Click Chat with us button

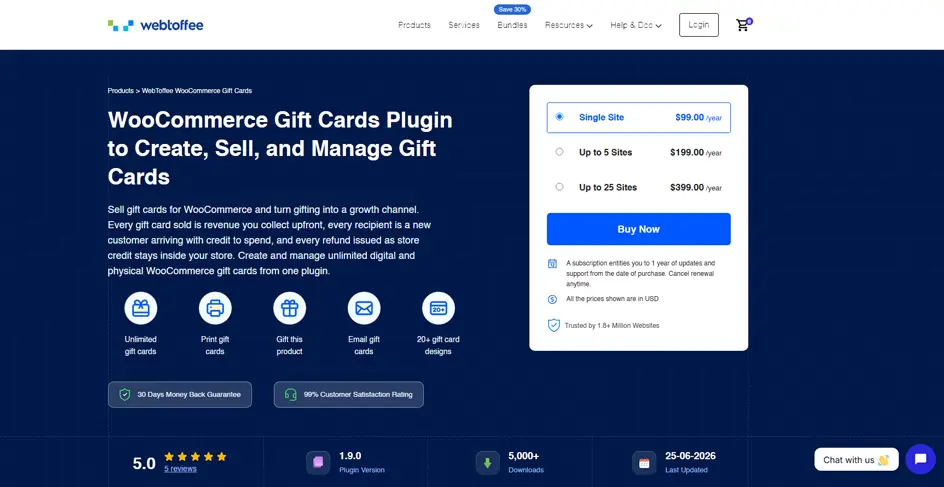click(856, 460)
